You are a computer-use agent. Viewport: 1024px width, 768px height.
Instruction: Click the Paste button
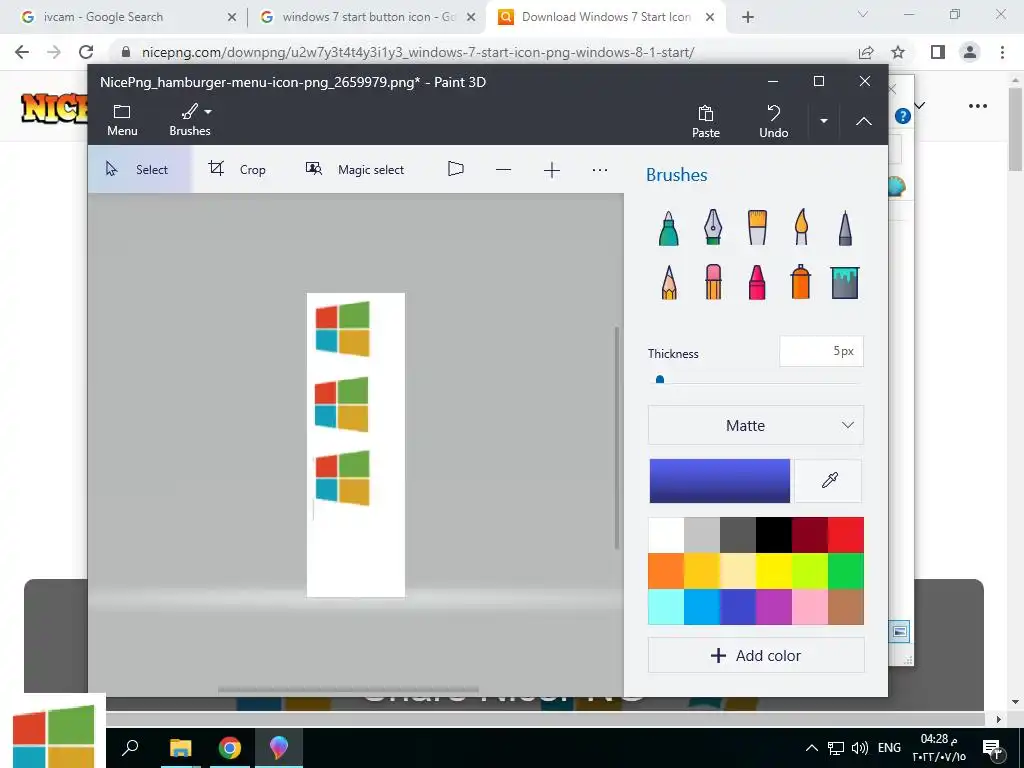[705, 121]
